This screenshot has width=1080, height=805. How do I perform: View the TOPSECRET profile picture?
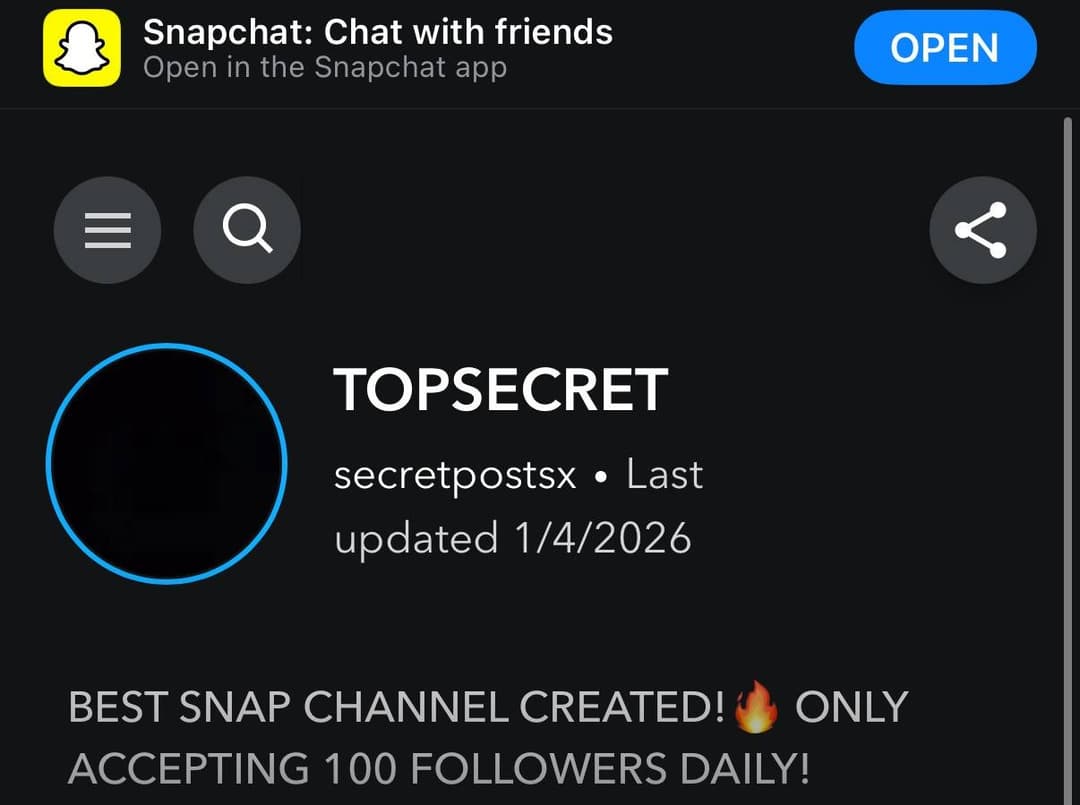[x=167, y=463]
